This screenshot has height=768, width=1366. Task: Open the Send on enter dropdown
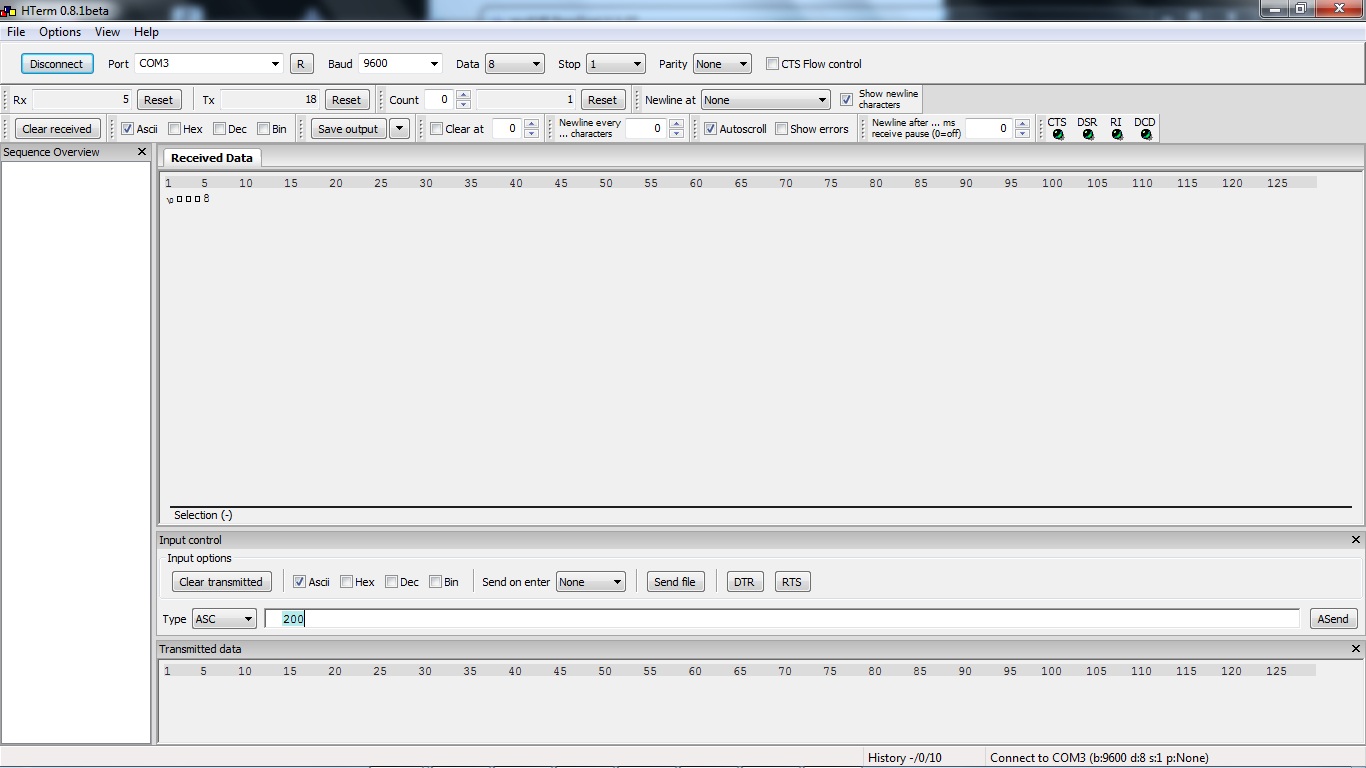coord(591,582)
